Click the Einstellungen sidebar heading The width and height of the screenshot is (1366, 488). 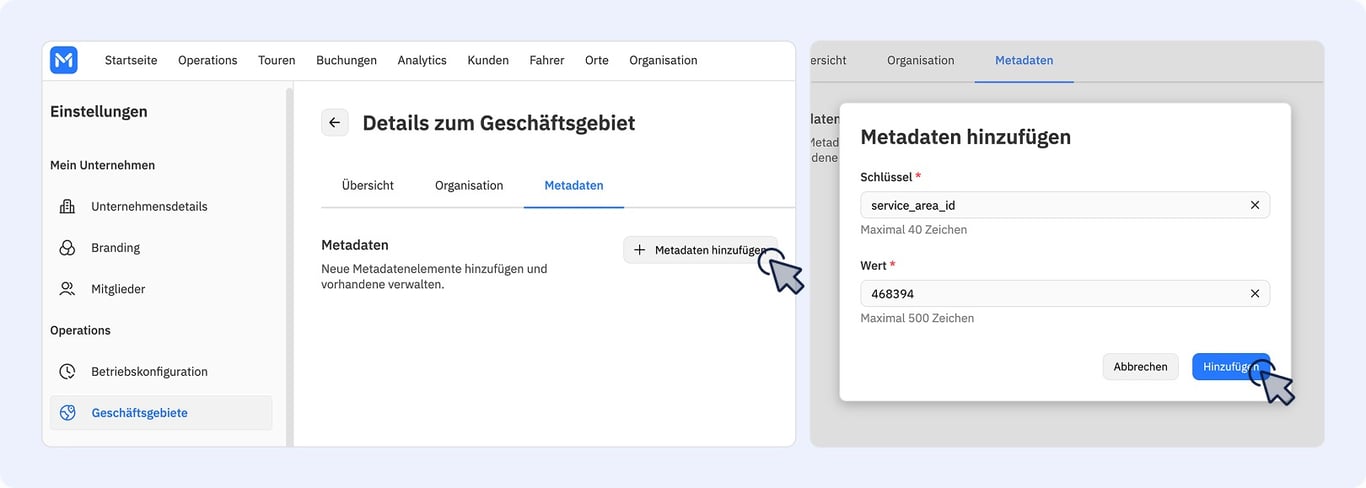[99, 112]
